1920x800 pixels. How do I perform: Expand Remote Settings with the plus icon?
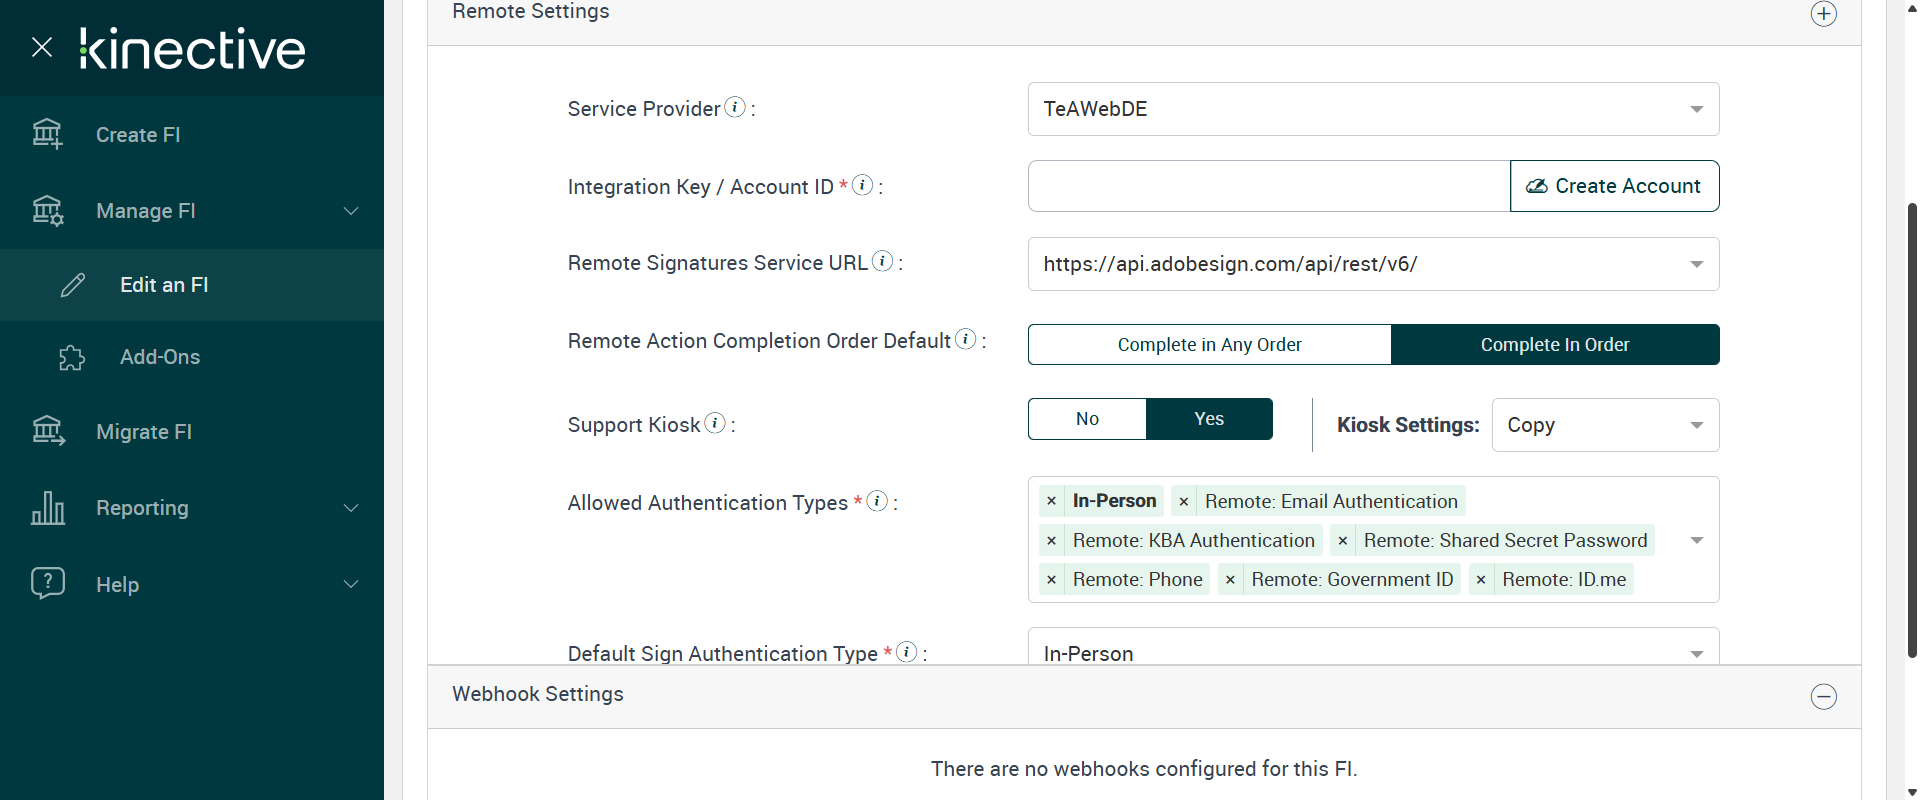click(x=1823, y=14)
